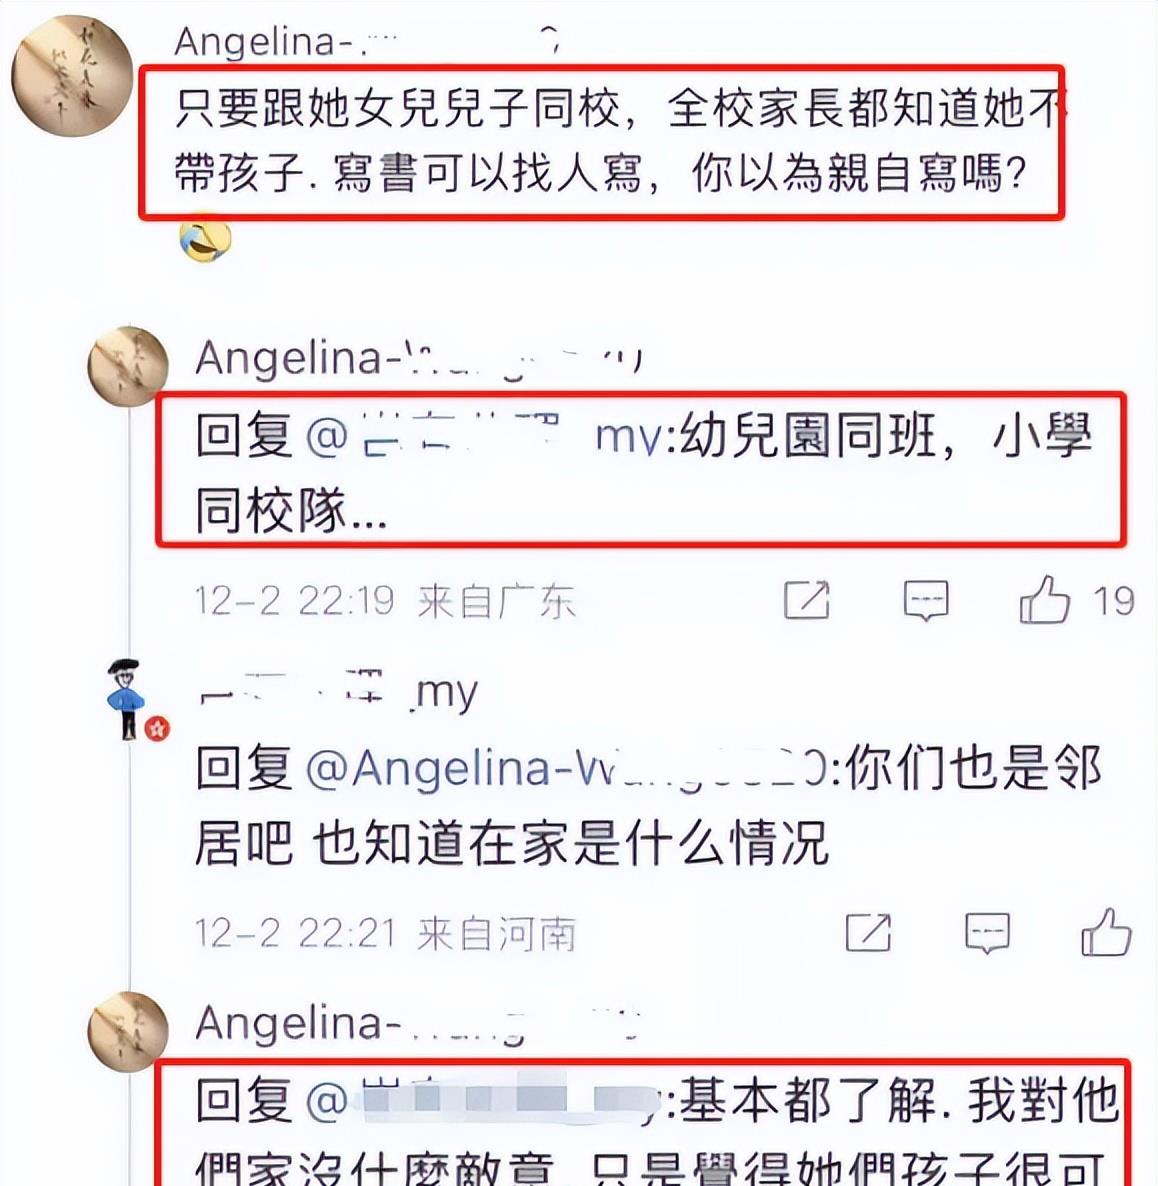Screen dimensions: 1158x1186
Task: Like the 22:21 Henan comment
Action: point(1106,932)
